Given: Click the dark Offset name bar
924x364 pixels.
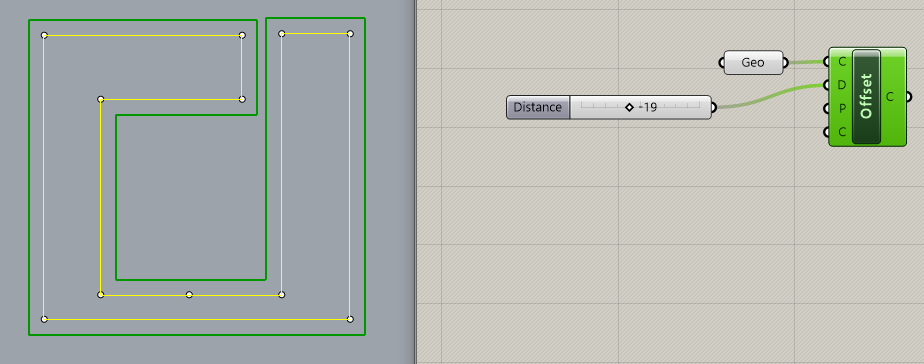Looking at the screenshot, I should (866, 97).
